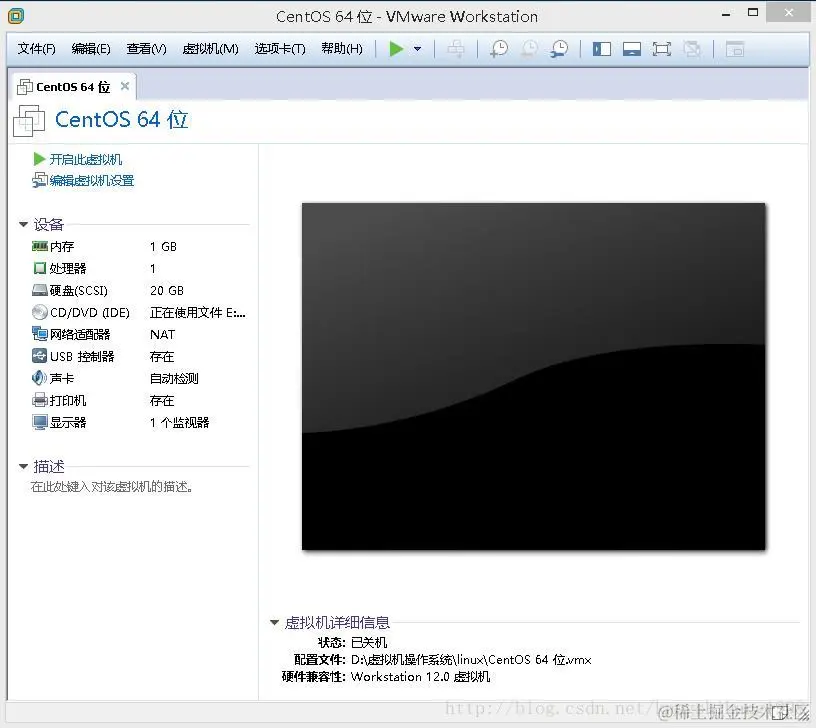Collapse the 设备 devices section

coord(23,224)
